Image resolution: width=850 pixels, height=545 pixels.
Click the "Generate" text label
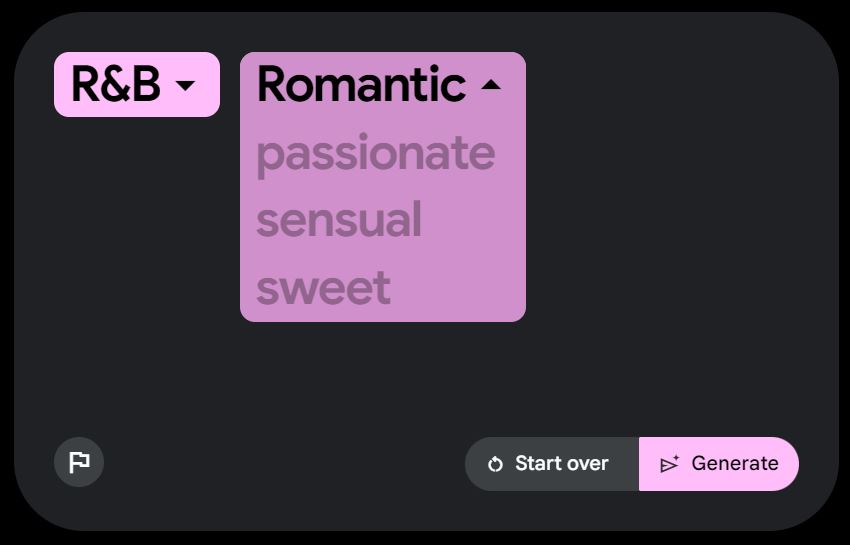click(x=734, y=464)
